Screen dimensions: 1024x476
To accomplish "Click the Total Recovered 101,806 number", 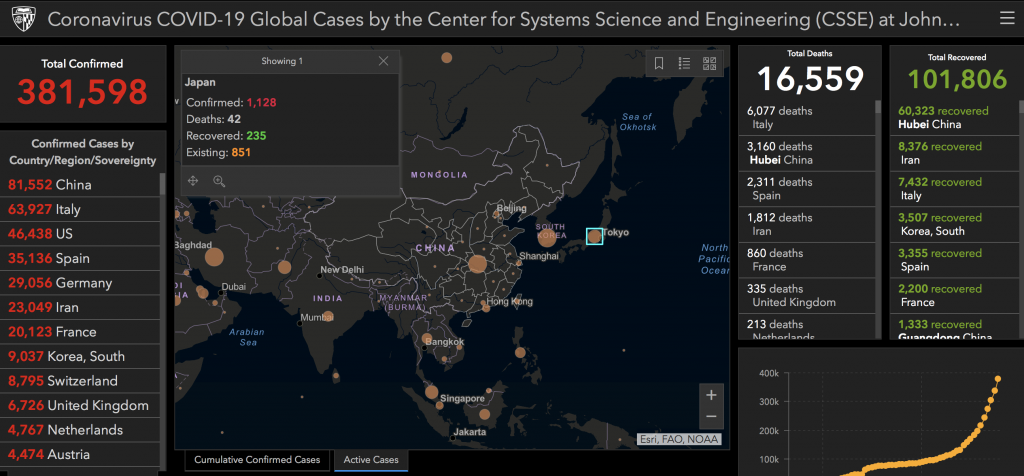I will pyautogui.click(x=957, y=79).
